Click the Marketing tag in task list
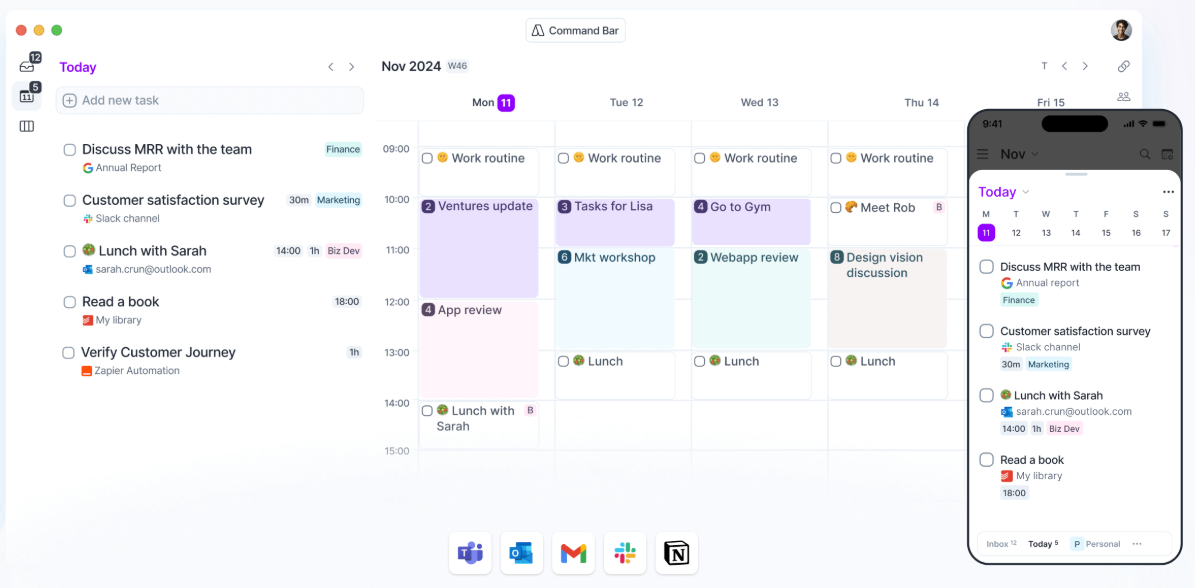This screenshot has width=1195, height=588. pyautogui.click(x=338, y=200)
